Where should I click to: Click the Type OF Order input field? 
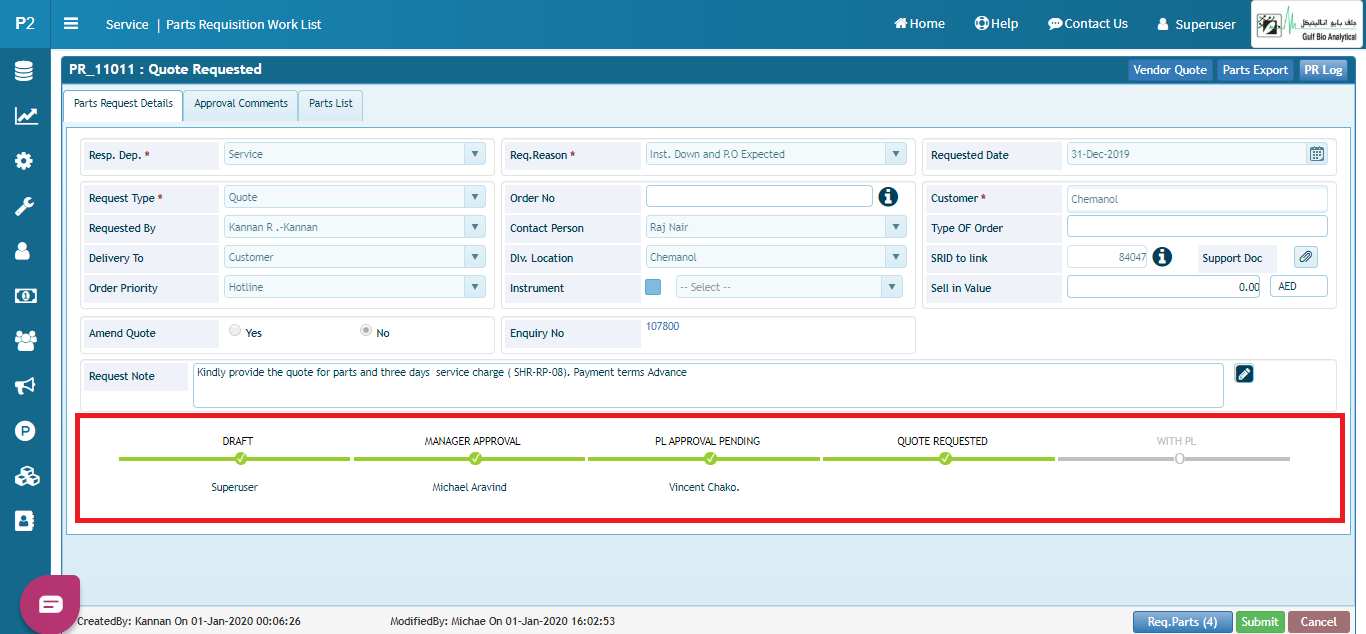(1197, 226)
